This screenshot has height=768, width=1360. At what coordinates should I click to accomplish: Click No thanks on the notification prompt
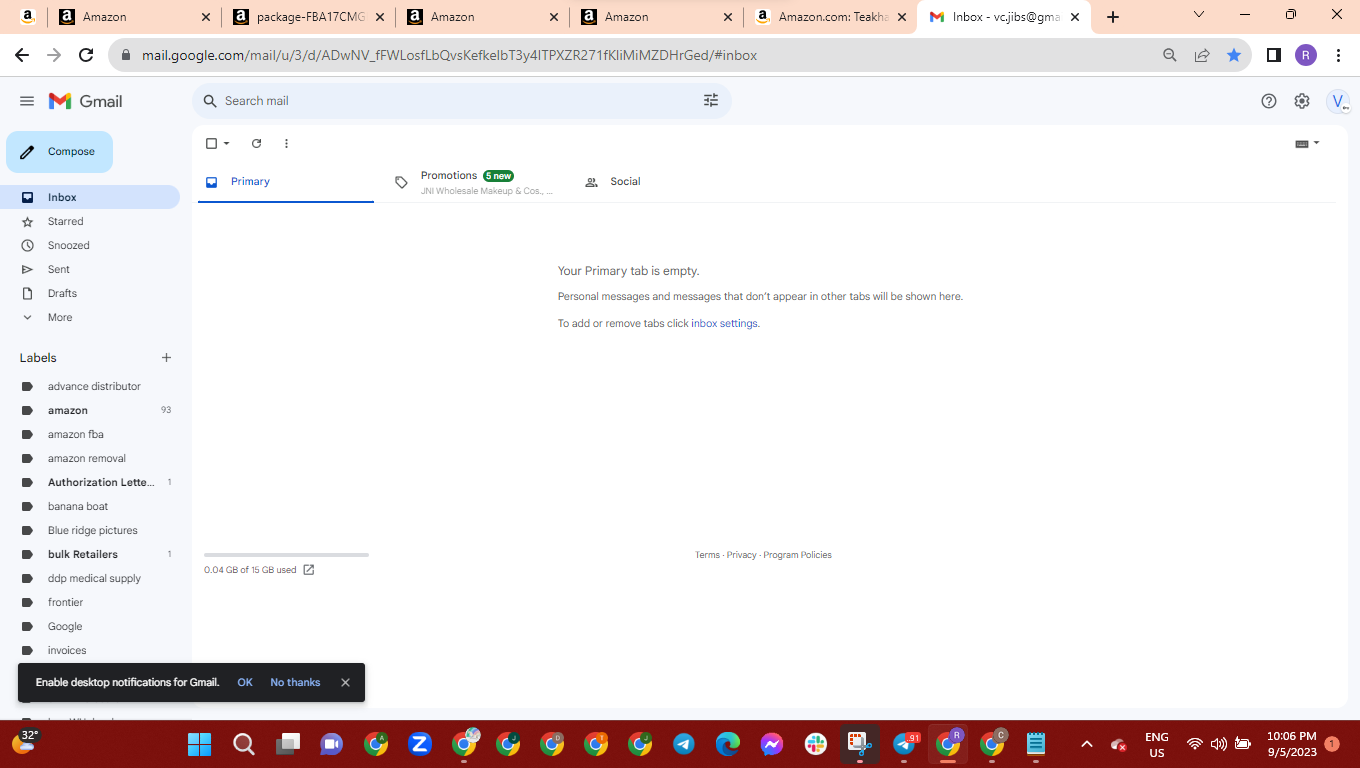295,683
